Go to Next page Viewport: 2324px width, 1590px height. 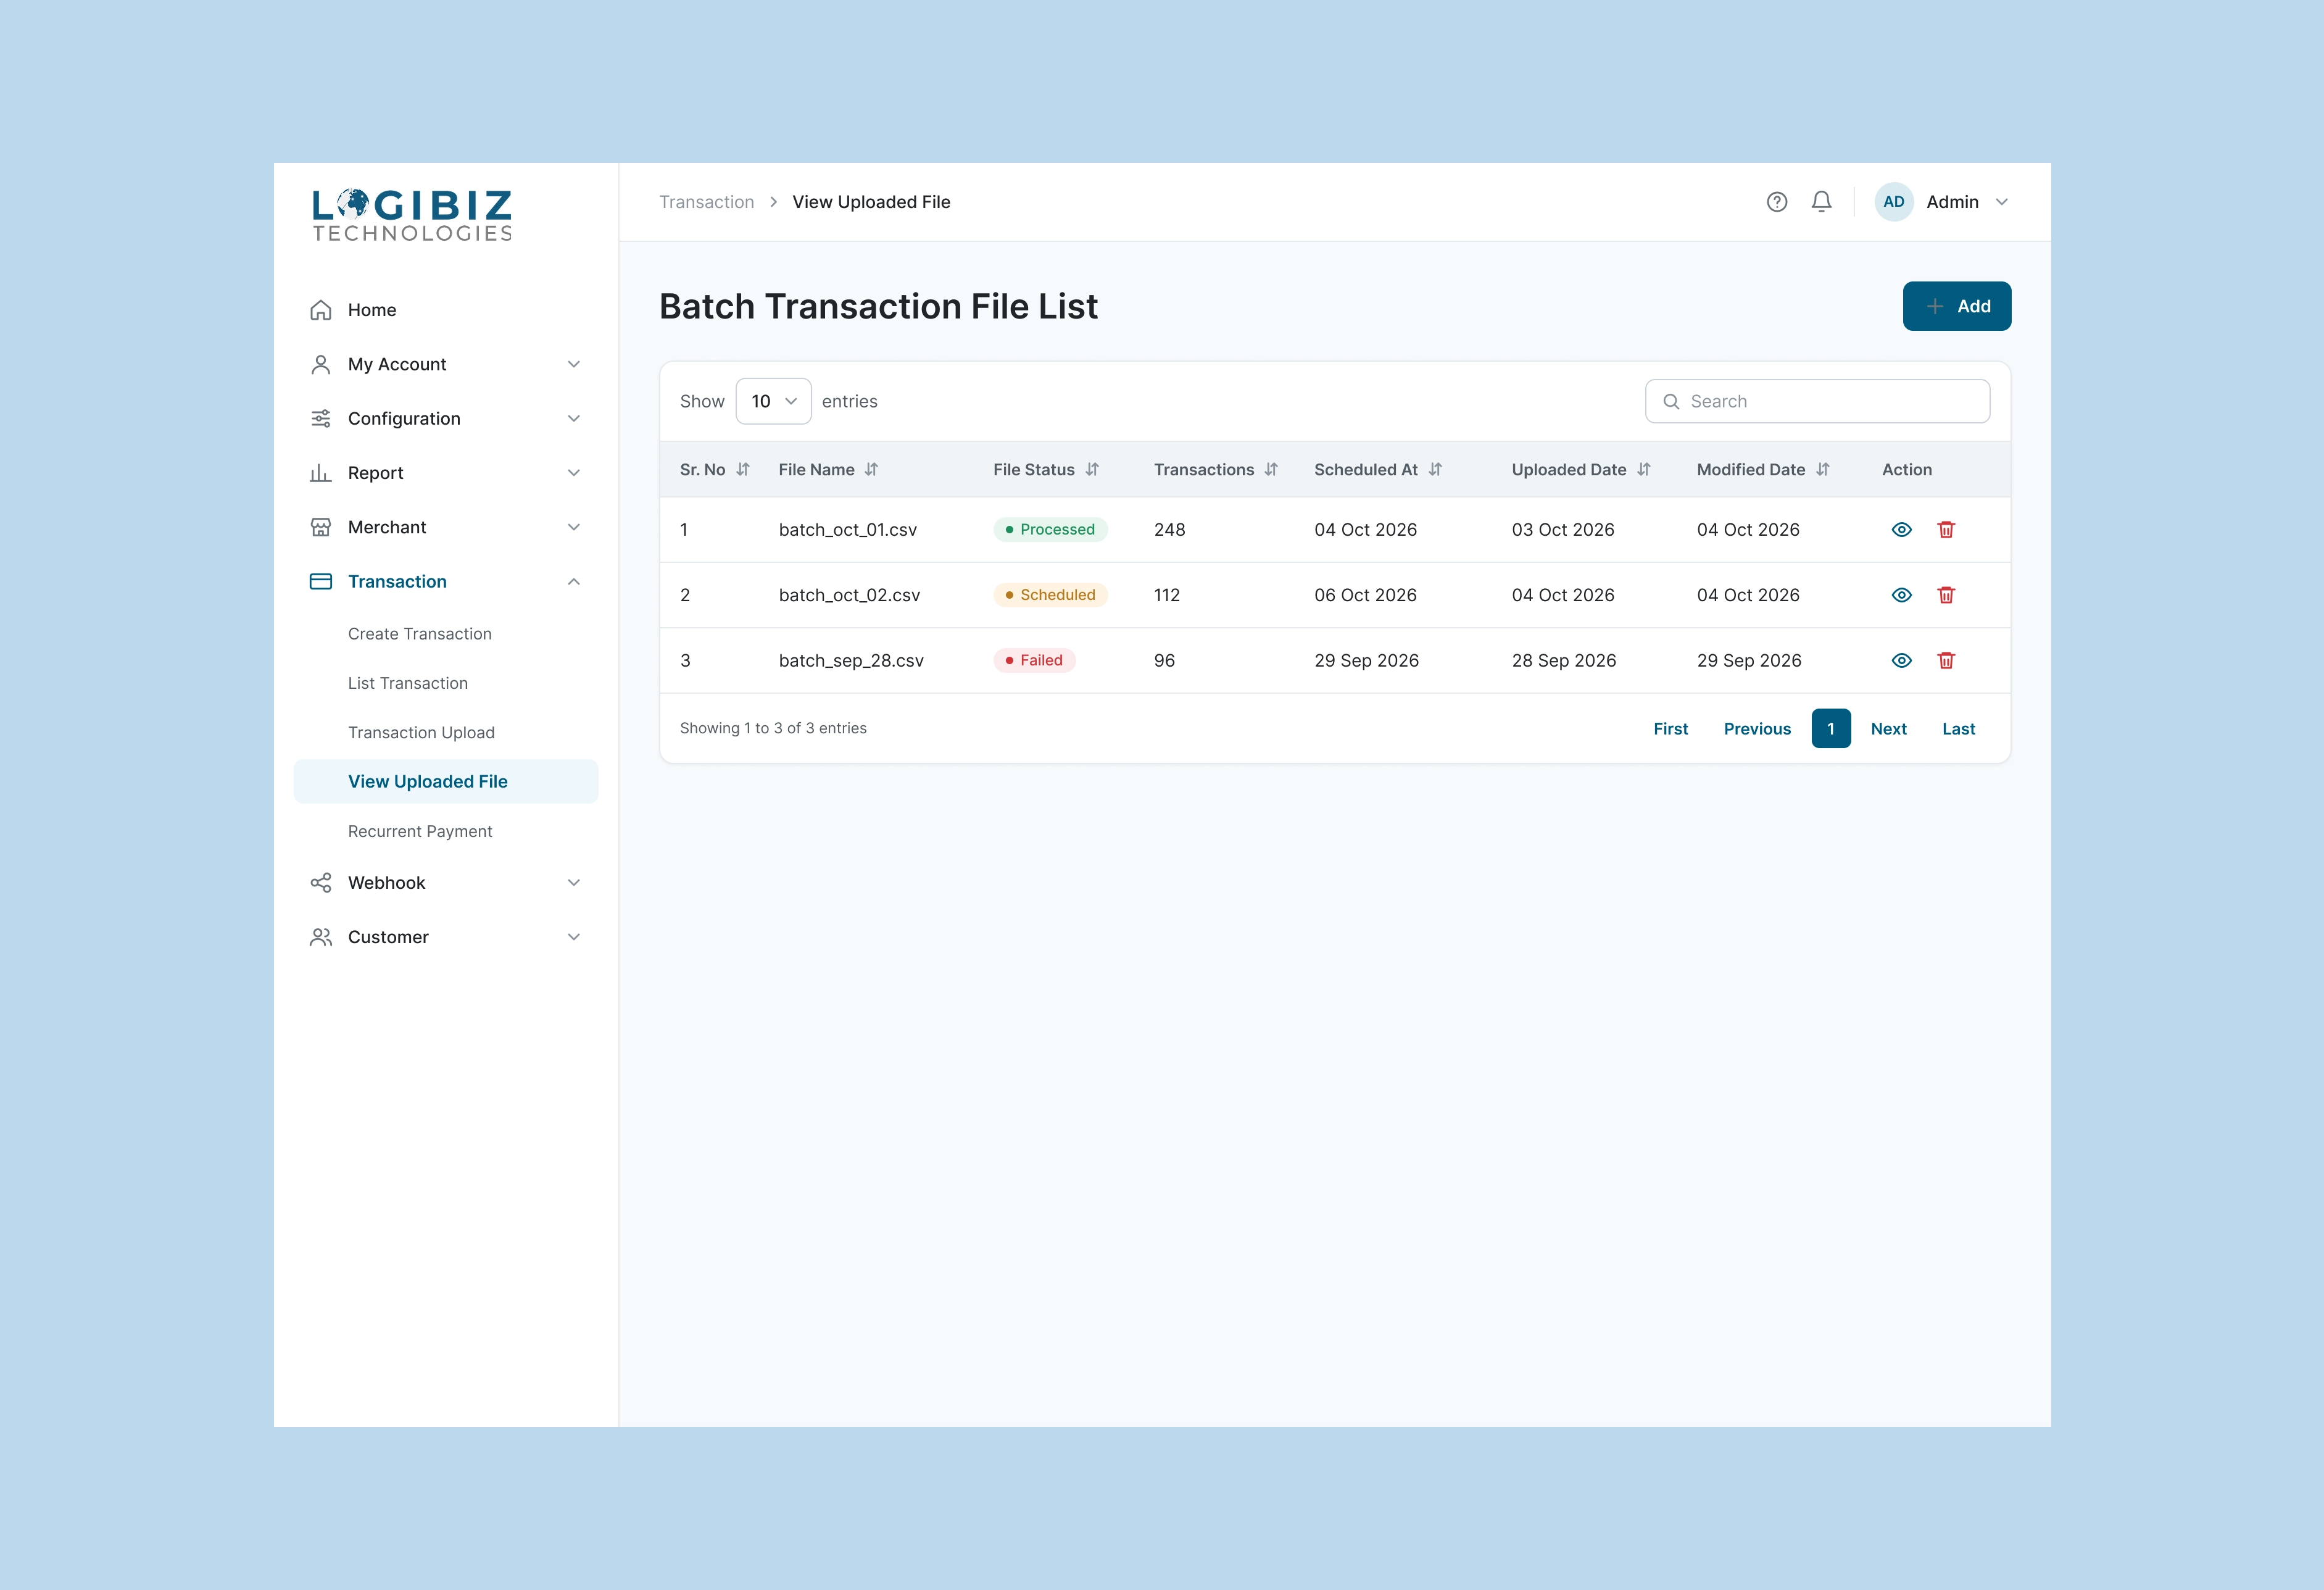tap(1888, 729)
